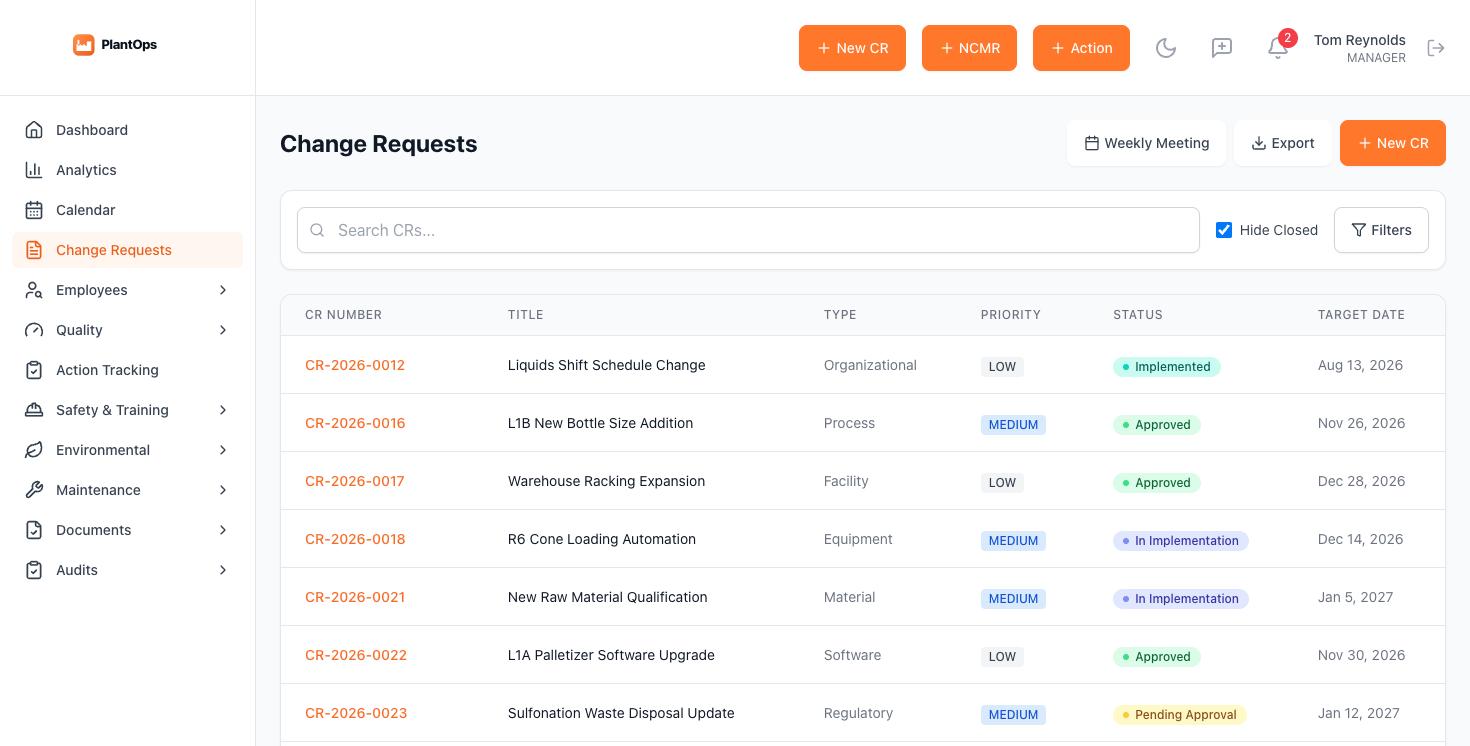The width and height of the screenshot is (1470, 746).
Task: Expand the Employees submenu chevron
Action: (x=223, y=290)
